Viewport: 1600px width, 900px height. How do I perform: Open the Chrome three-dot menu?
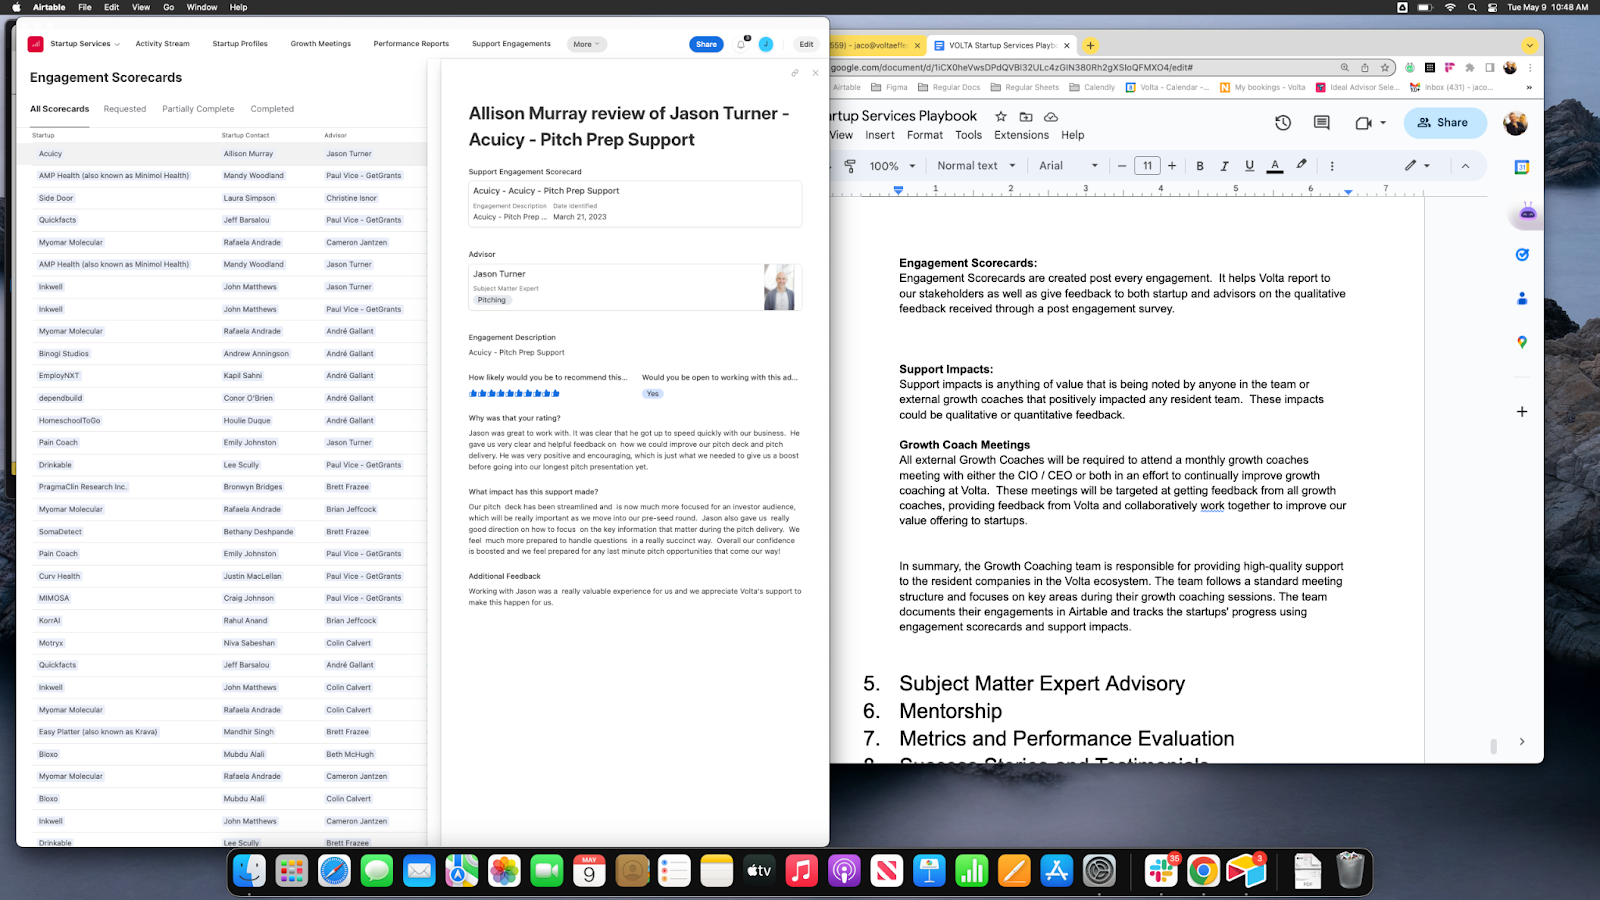pyautogui.click(x=1530, y=68)
